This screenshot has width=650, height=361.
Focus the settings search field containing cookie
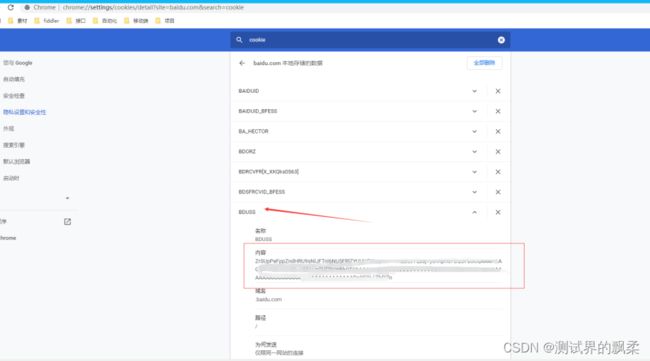tap(370, 40)
